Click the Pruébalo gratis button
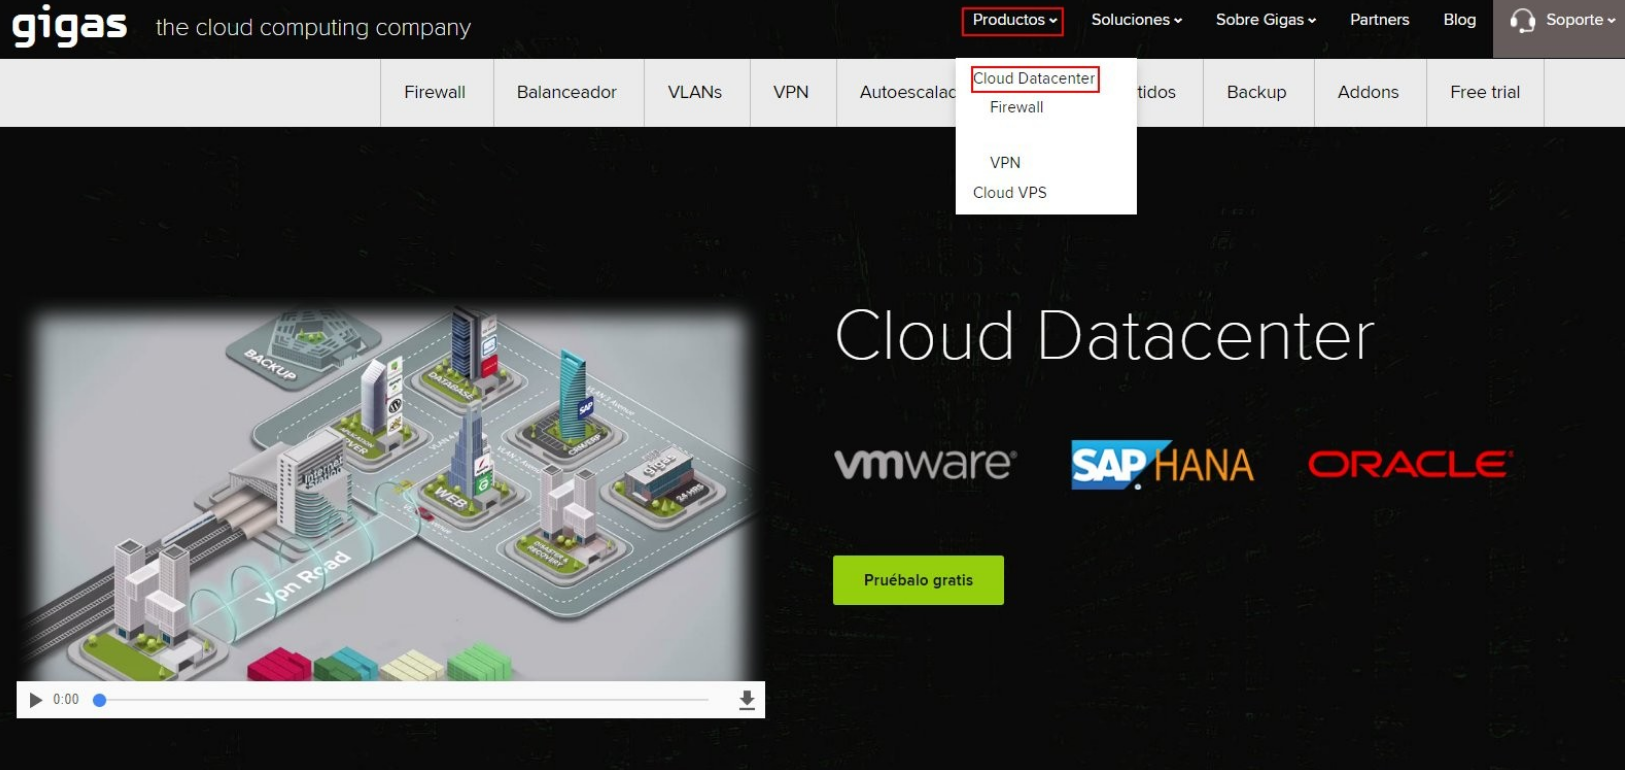The width and height of the screenshot is (1625, 770). (x=918, y=580)
